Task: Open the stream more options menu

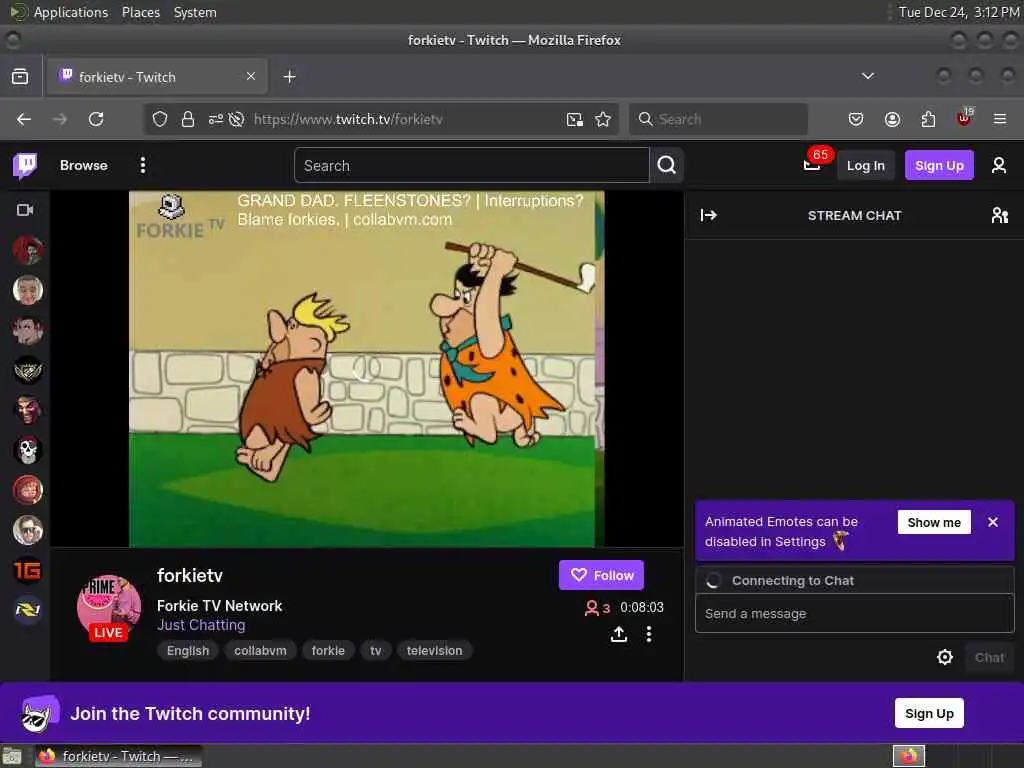Action: [648, 634]
